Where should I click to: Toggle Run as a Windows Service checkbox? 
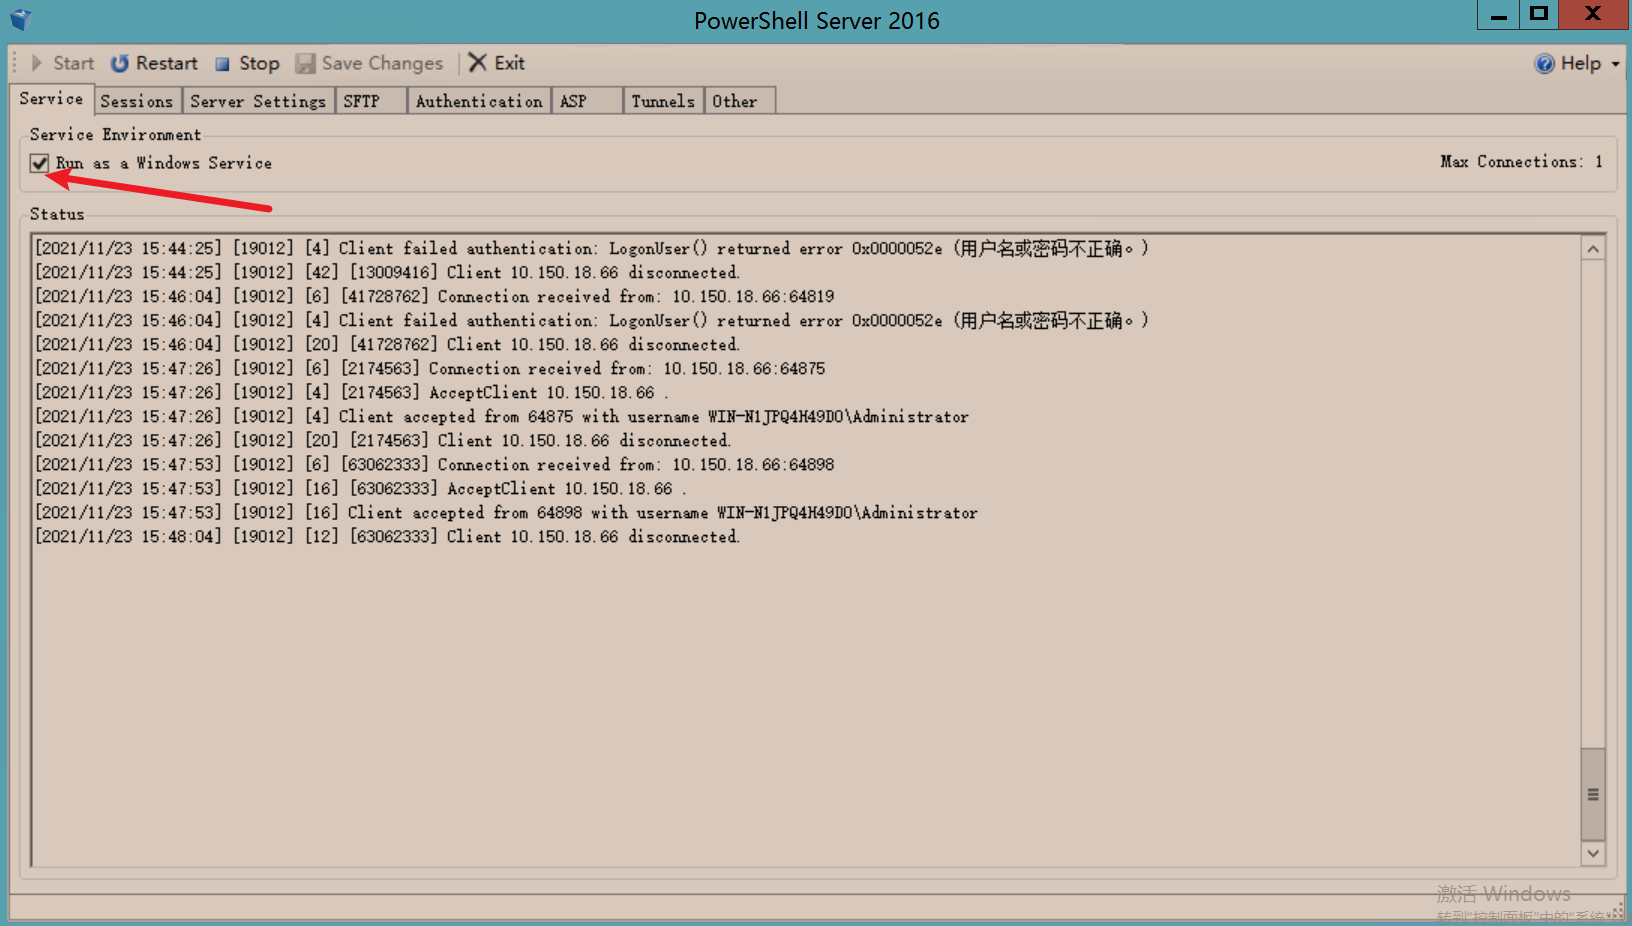(39, 163)
